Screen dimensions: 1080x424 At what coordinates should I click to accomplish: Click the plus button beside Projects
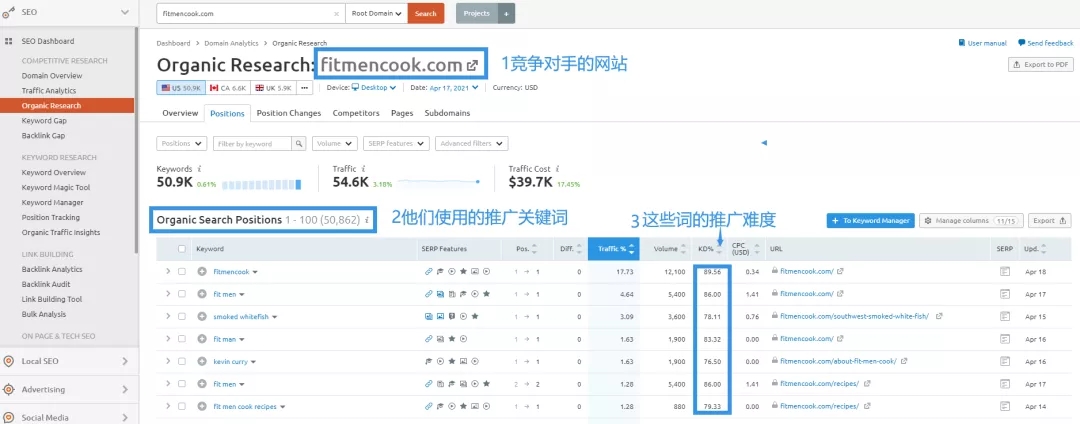[x=507, y=14]
